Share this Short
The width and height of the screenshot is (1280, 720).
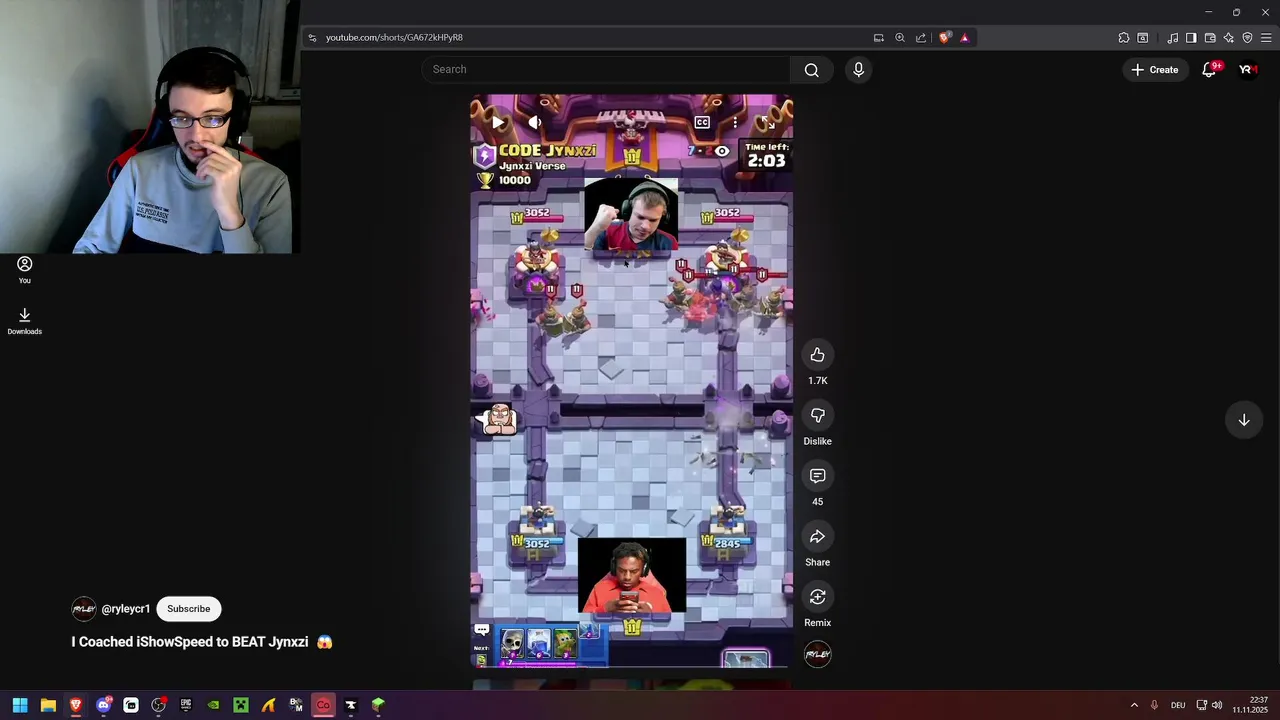pos(817,537)
